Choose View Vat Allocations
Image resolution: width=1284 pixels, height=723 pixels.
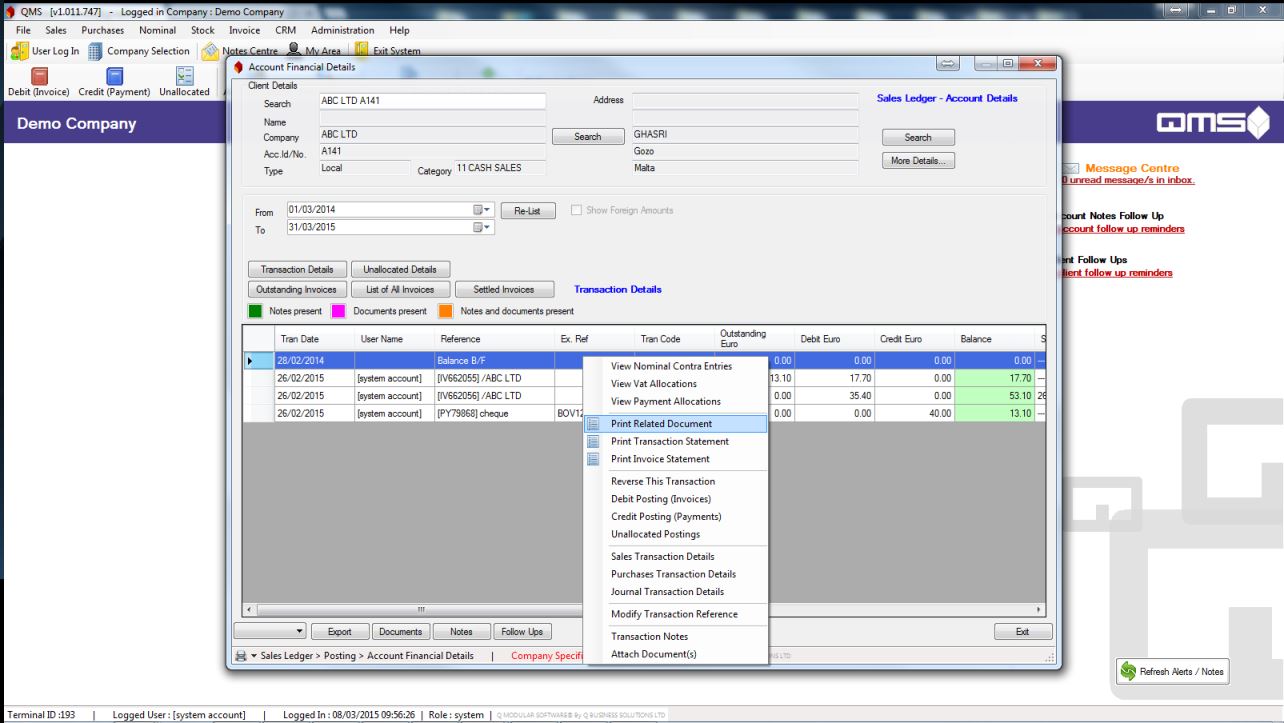click(676, 384)
